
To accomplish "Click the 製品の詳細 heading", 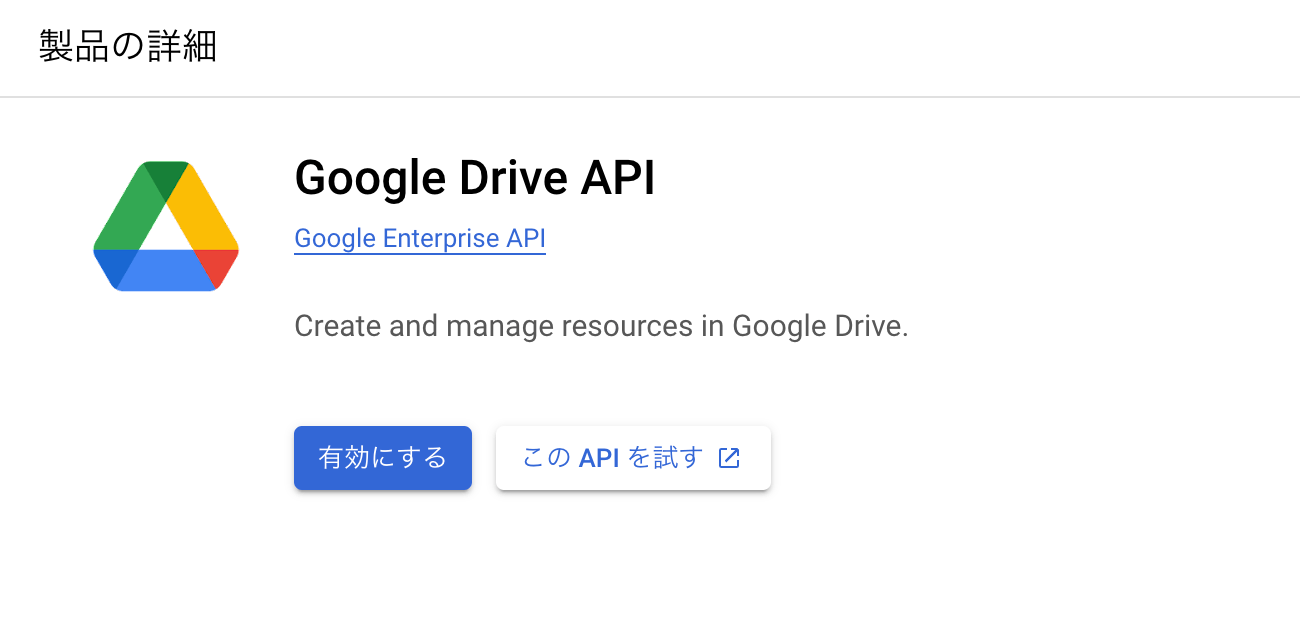I will (128, 47).
